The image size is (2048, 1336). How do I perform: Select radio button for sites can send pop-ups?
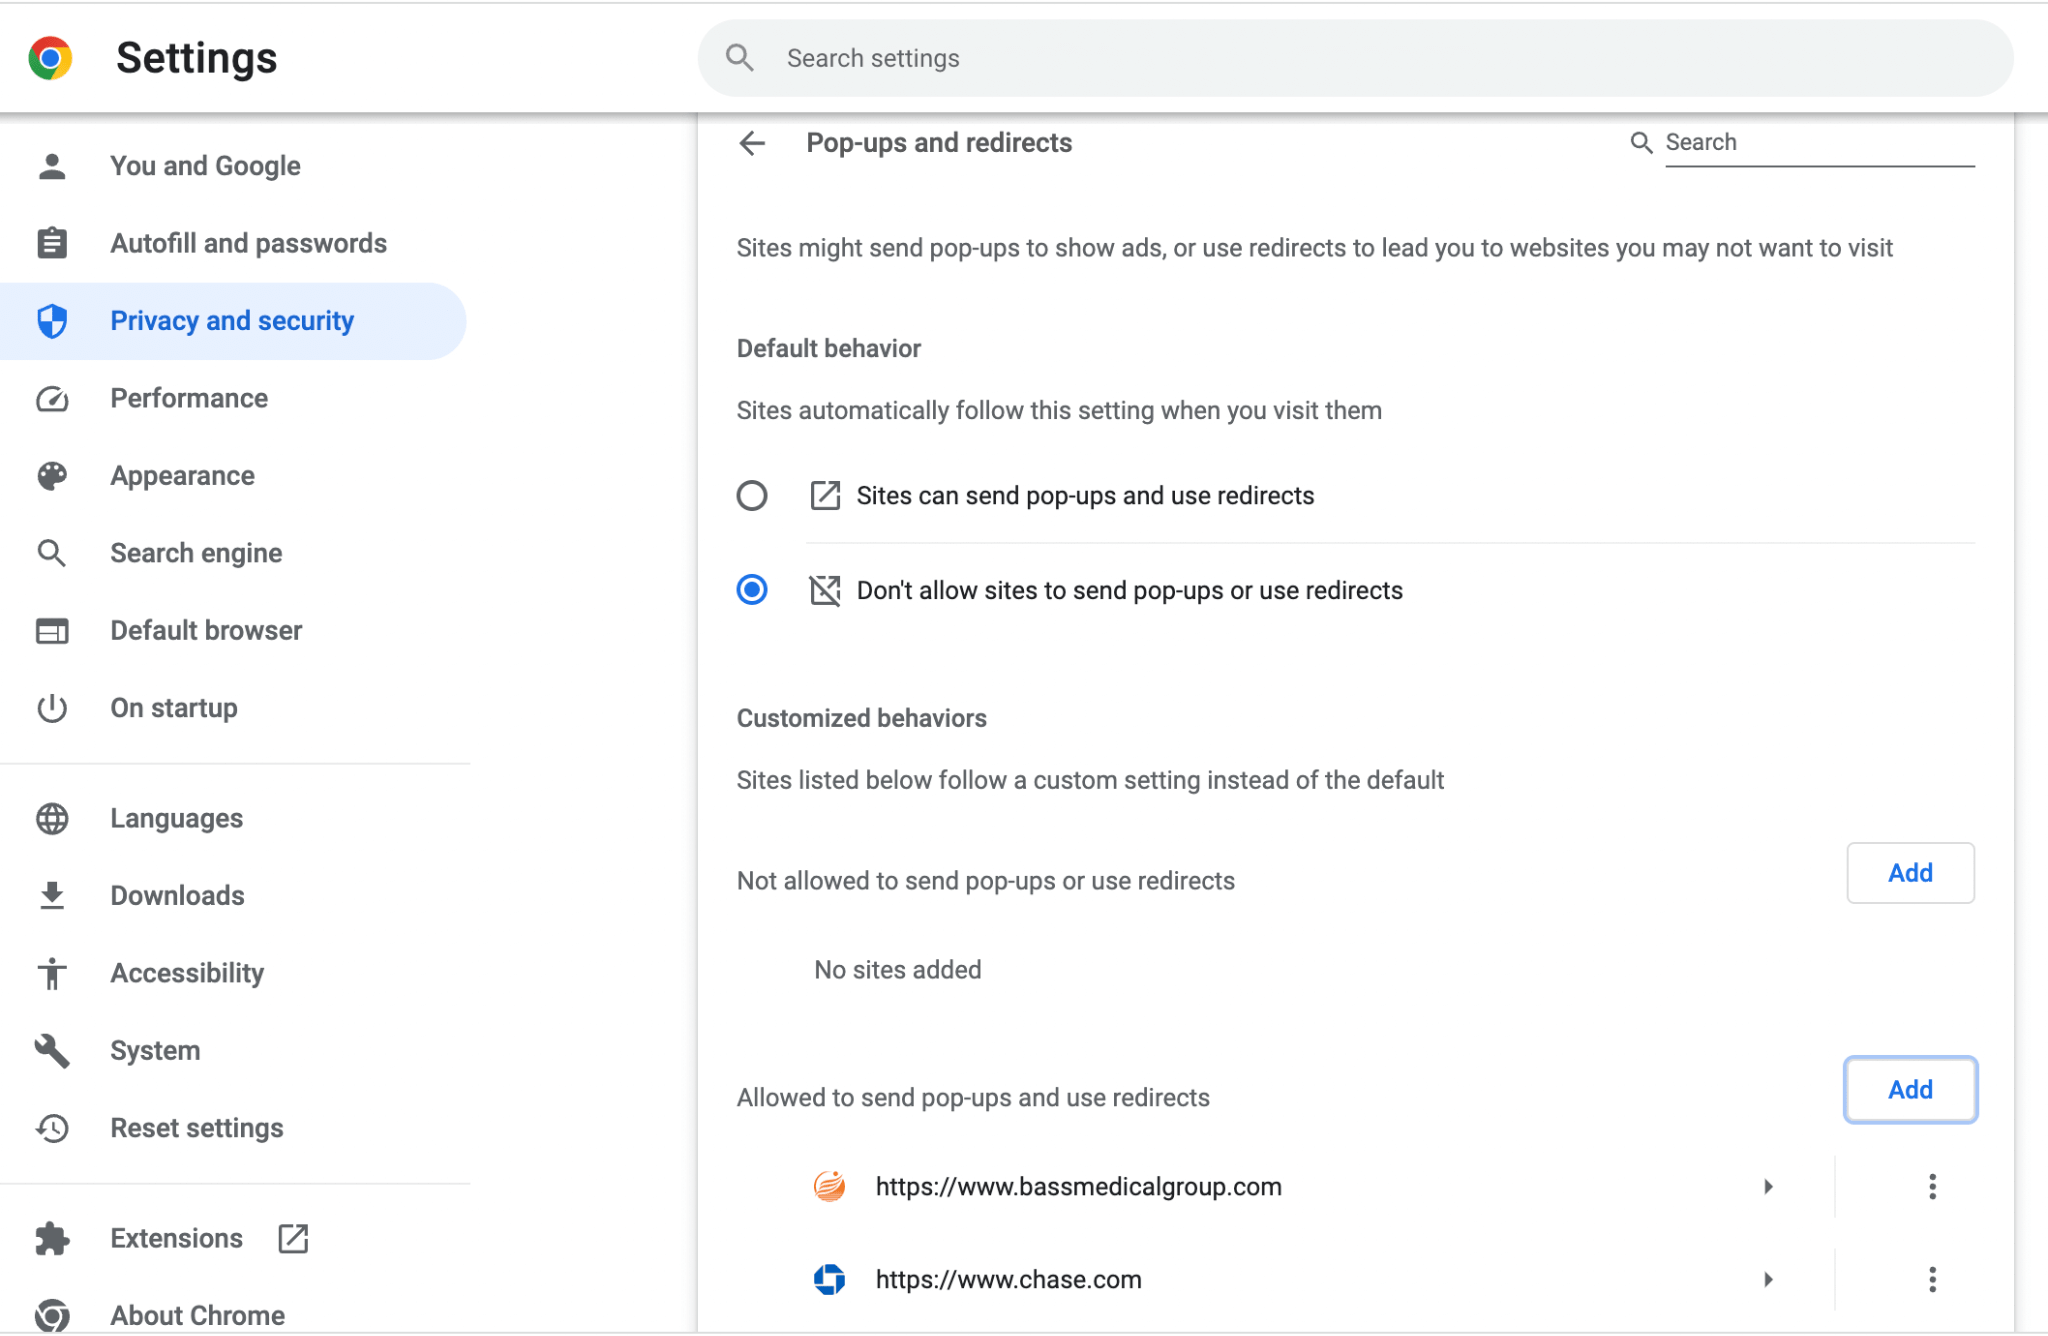point(752,495)
